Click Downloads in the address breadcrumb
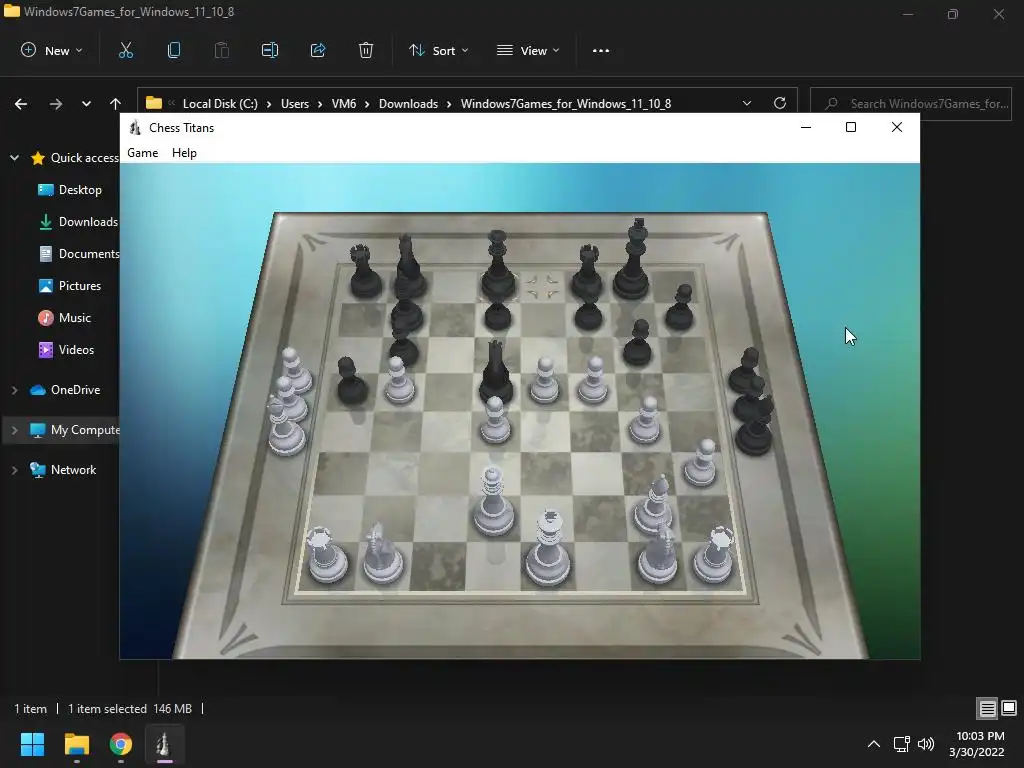The image size is (1024, 768). (408, 104)
